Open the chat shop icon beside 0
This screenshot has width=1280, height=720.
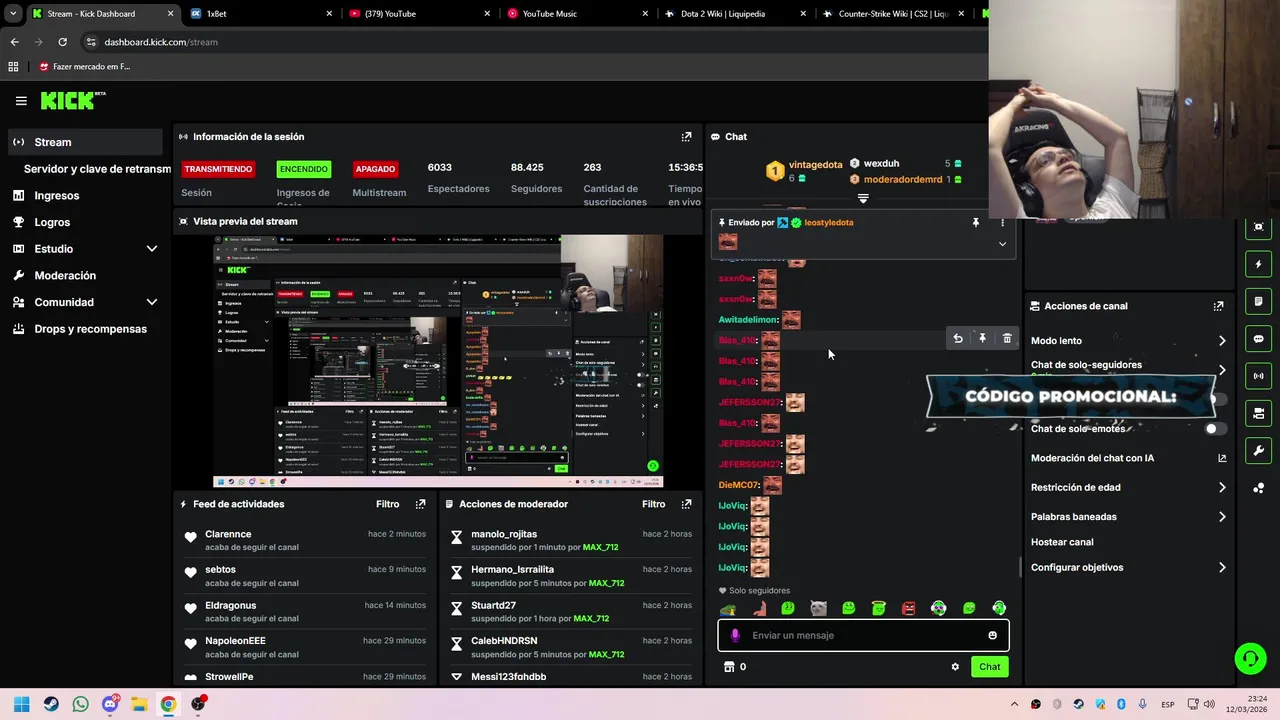[728, 667]
